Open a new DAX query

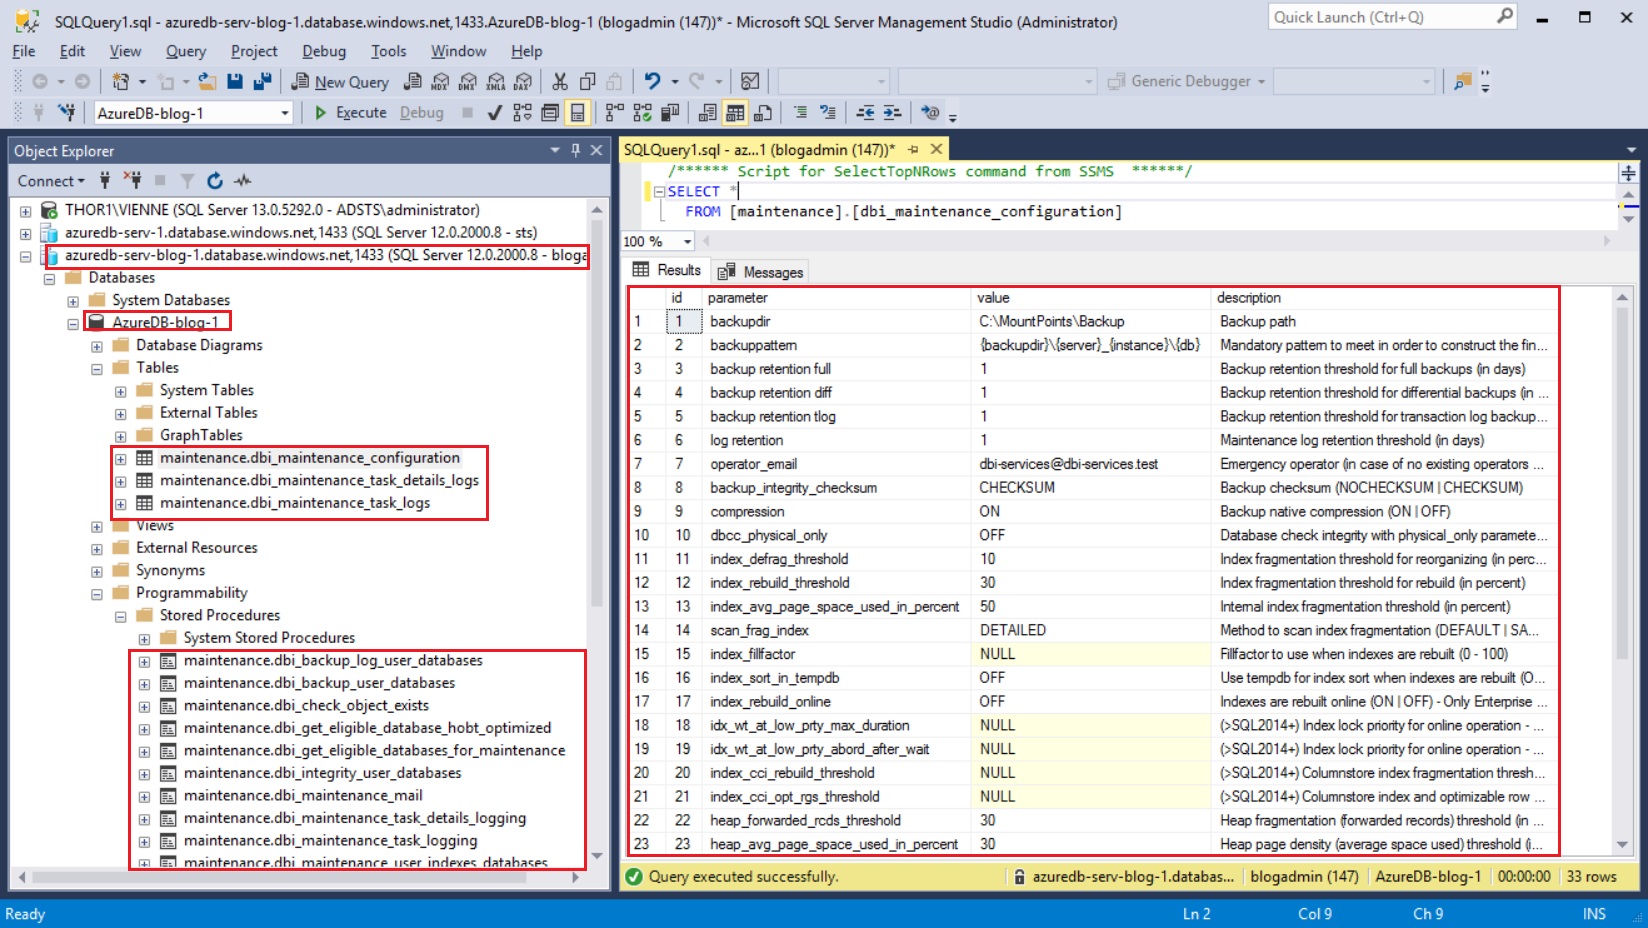click(523, 81)
